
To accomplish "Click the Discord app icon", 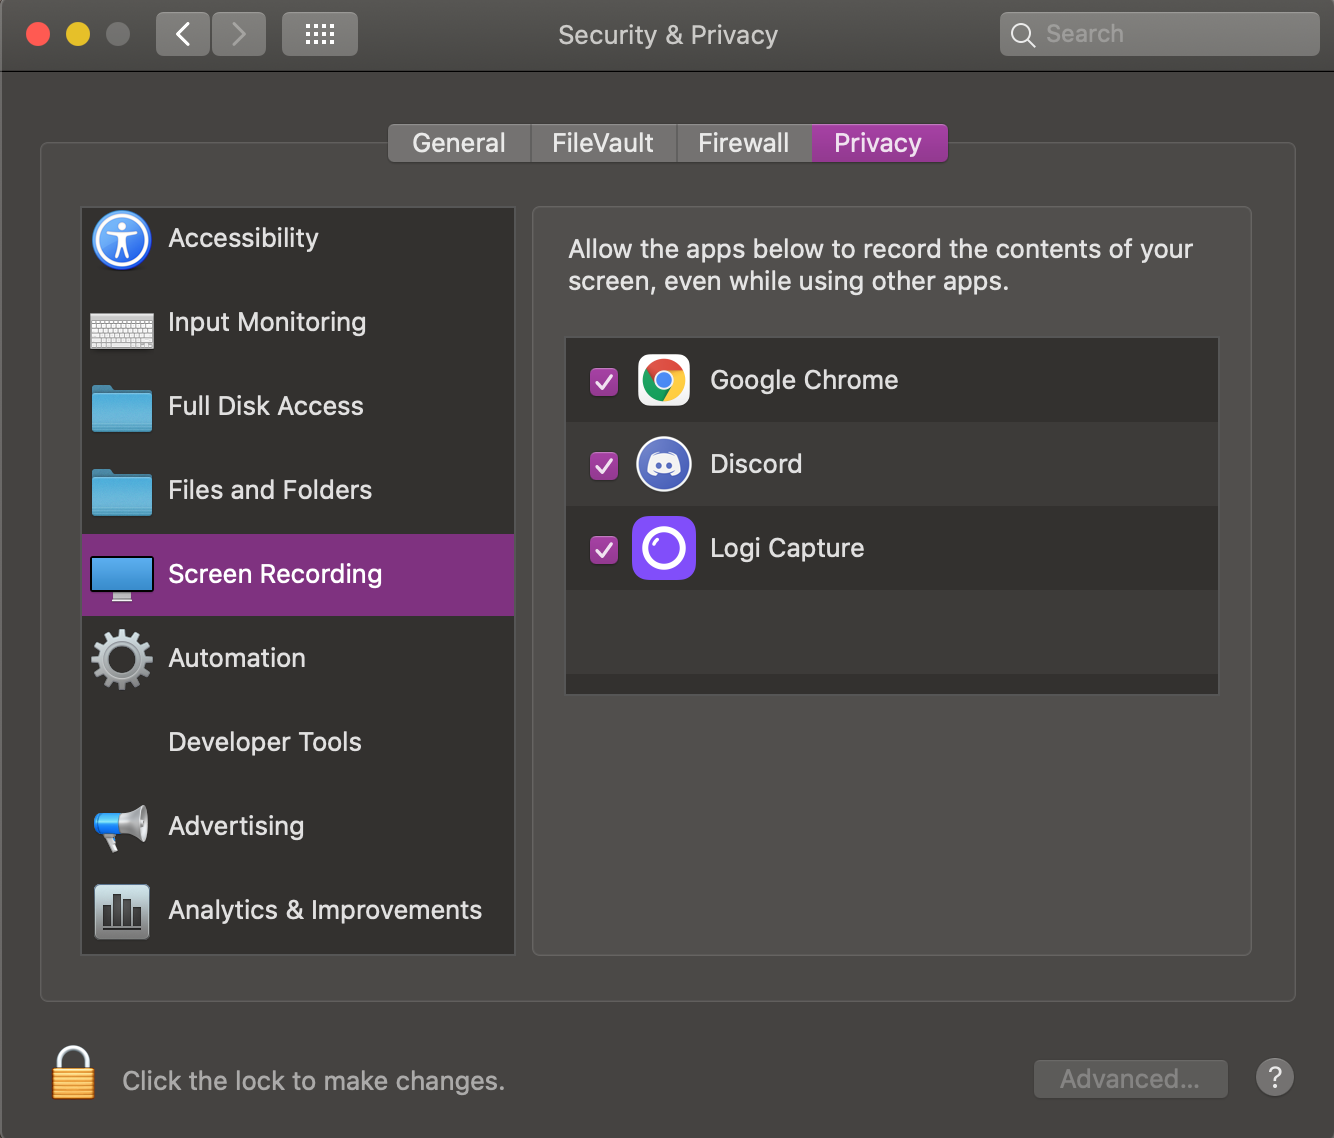I will 664,464.
